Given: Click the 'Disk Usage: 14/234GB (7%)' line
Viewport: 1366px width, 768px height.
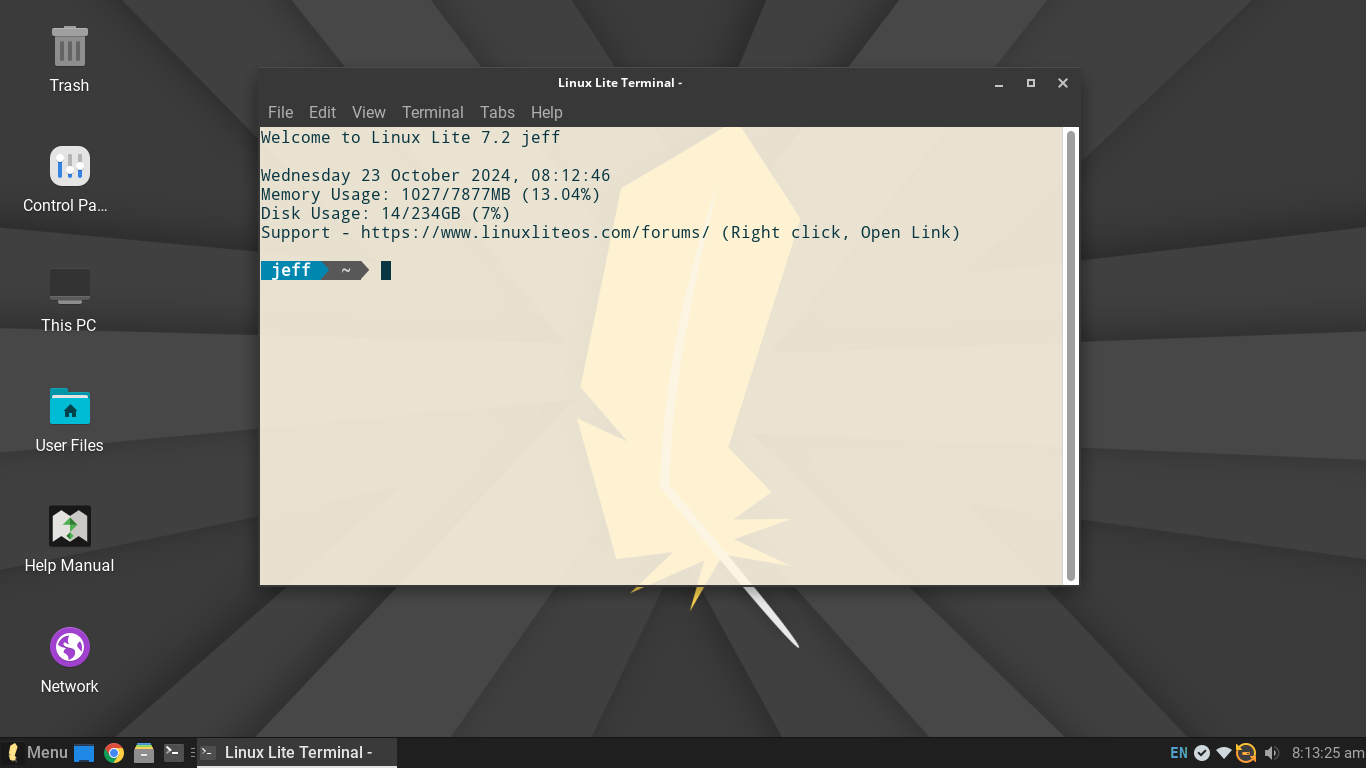Looking at the screenshot, I should pyautogui.click(x=386, y=214).
